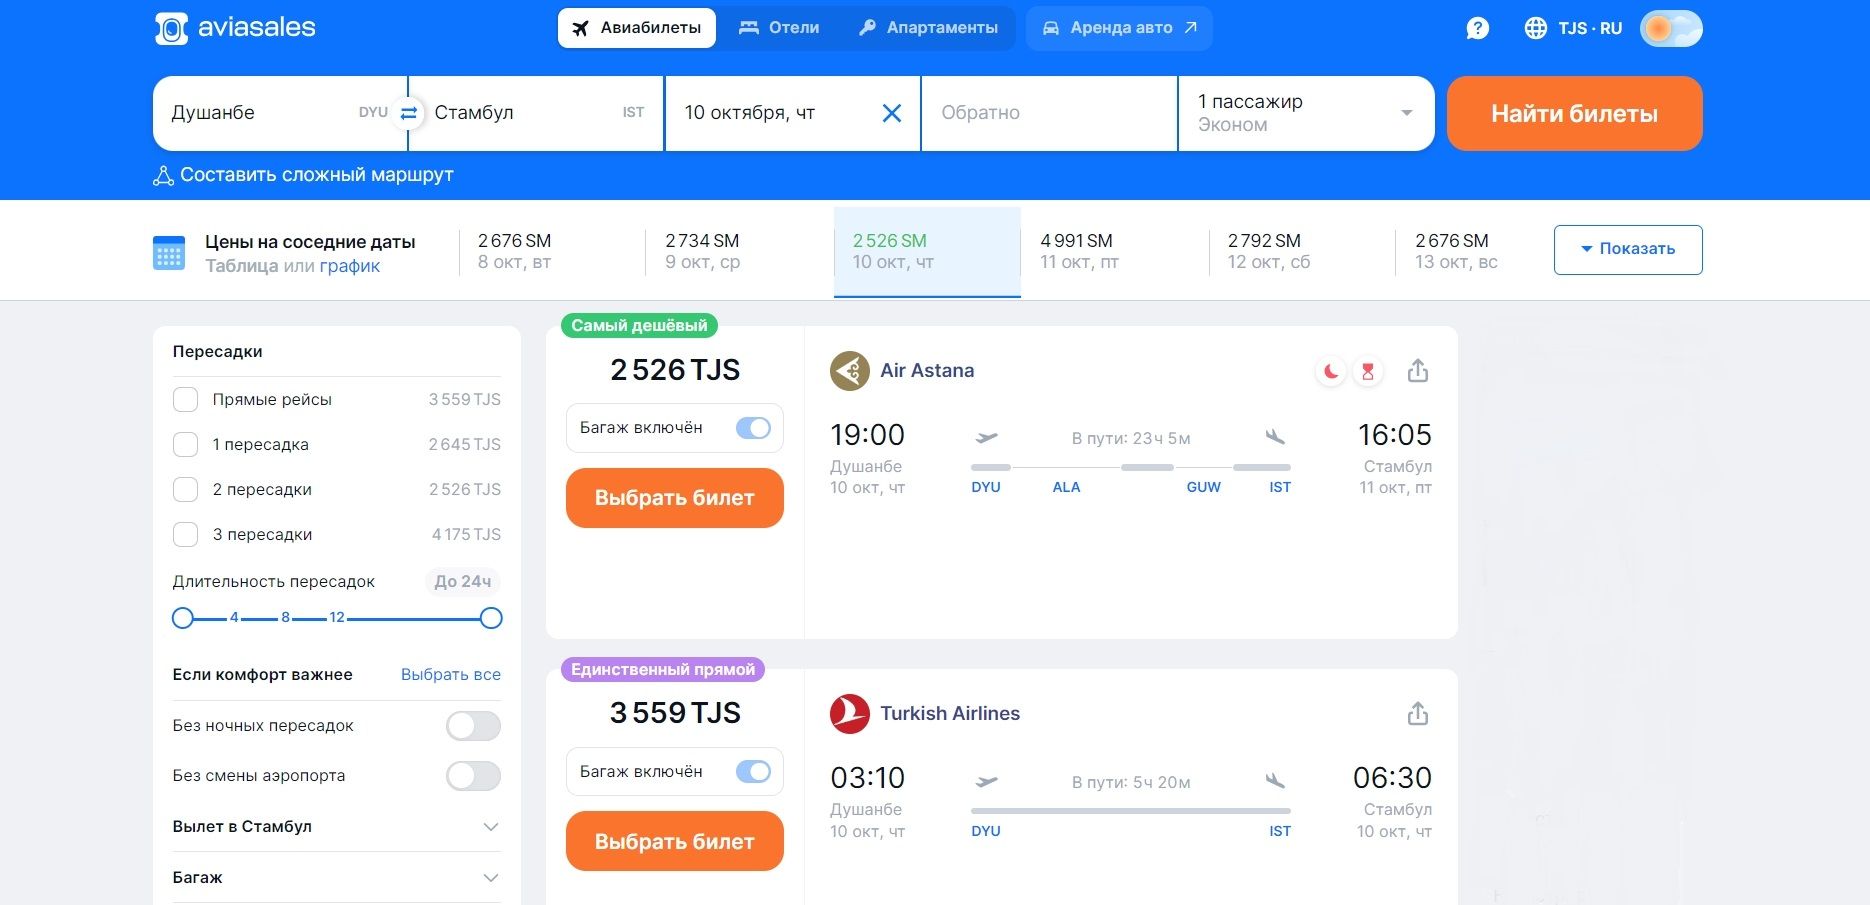Screen dimensions: 1870x905
Task: Select 11 окт, пт price date
Action: (1114, 251)
